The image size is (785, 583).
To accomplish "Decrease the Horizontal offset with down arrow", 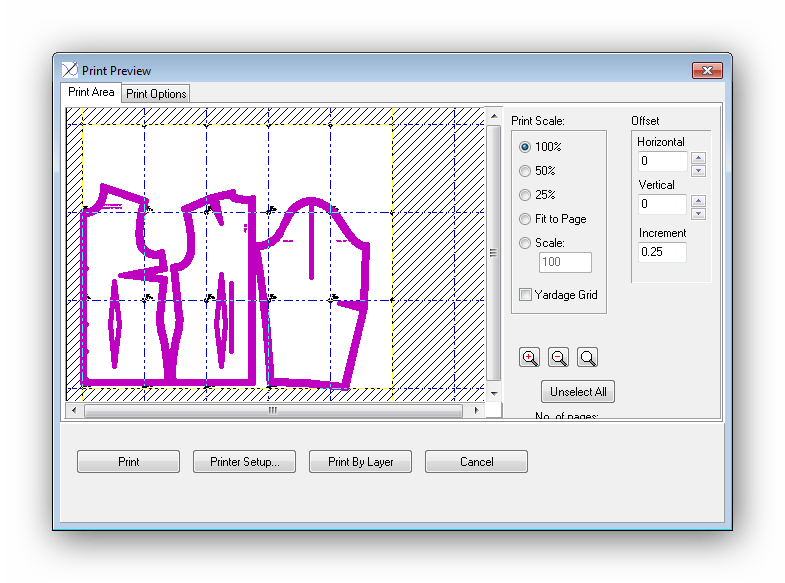I will coord(698,171).
